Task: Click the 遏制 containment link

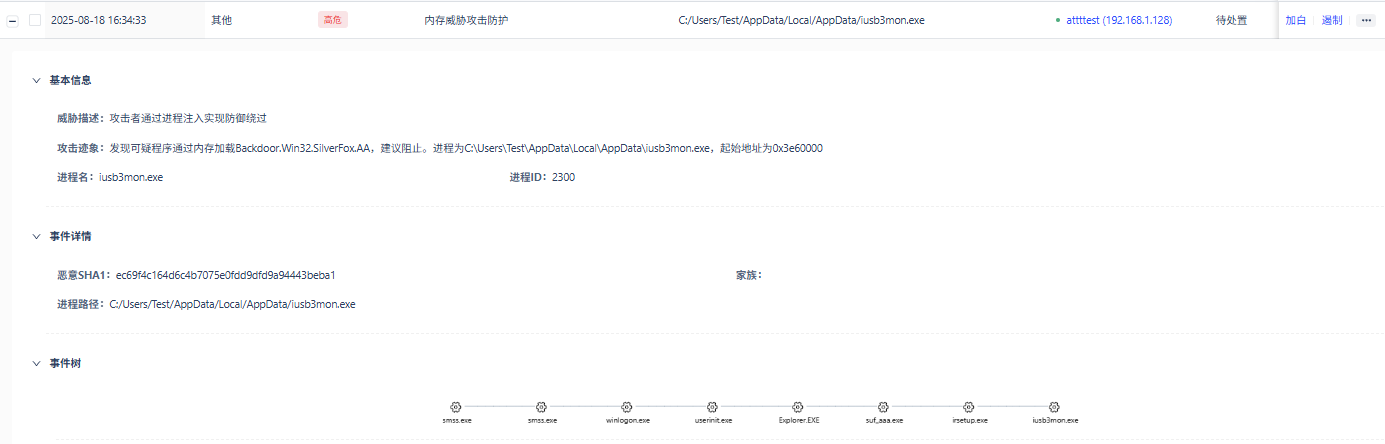Action: tap(1332, 20)
